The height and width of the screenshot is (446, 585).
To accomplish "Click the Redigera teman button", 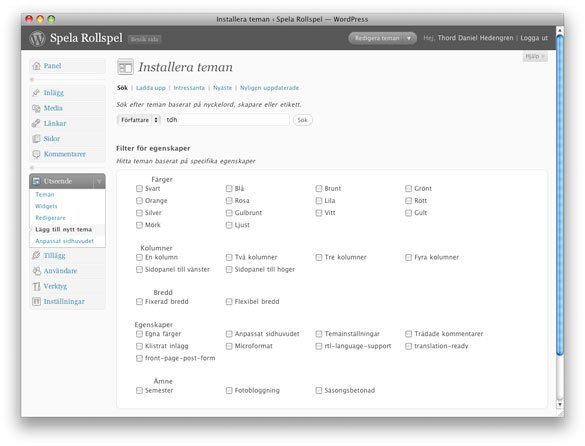I will pos(377,38).
